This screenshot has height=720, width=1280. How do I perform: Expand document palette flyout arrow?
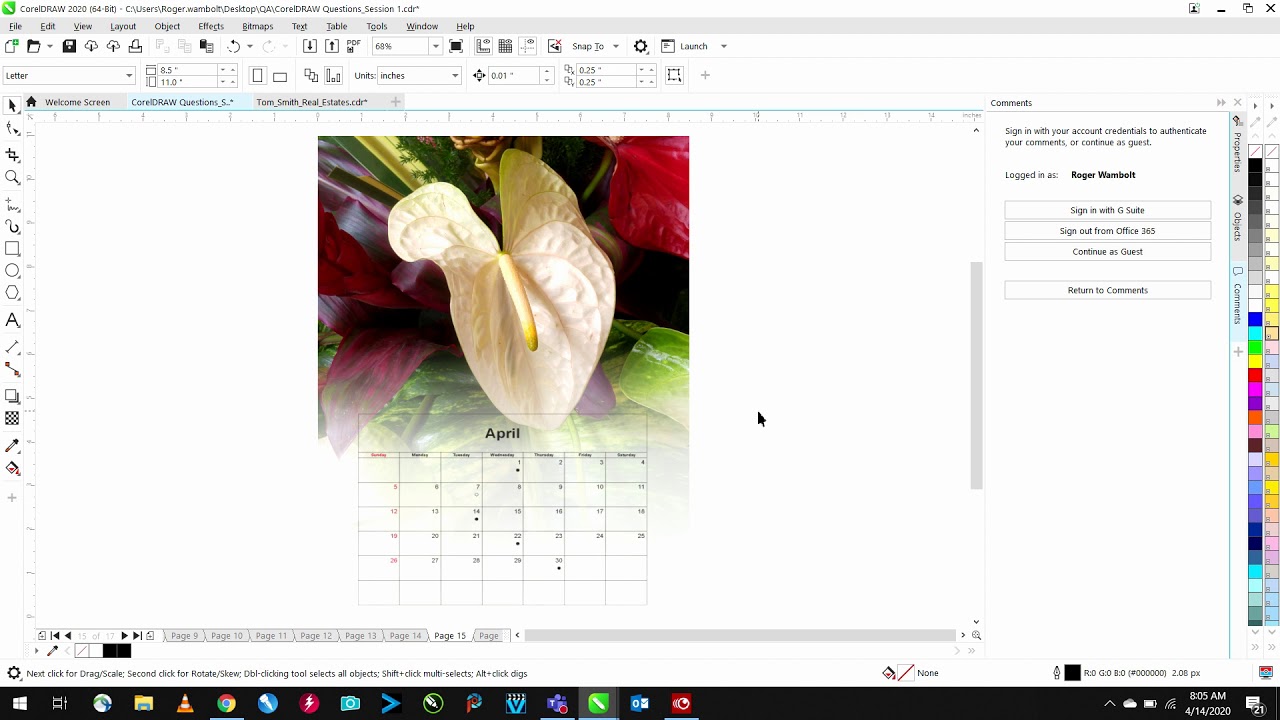click(37, 651)
